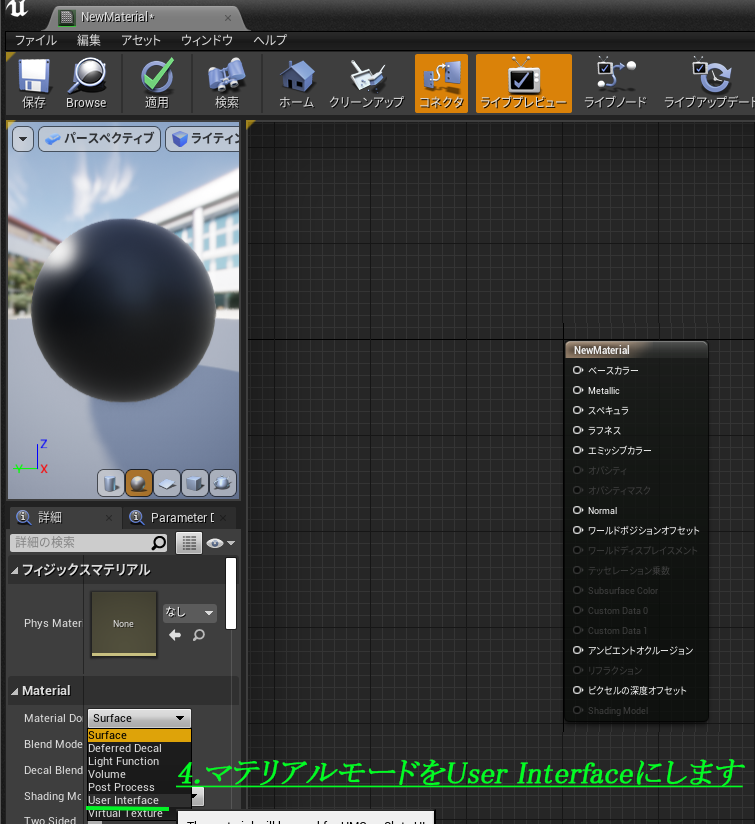The height and width of the screenshot is (824, 755).
Task: Select Post Process domain option
Action: (139, 787)
